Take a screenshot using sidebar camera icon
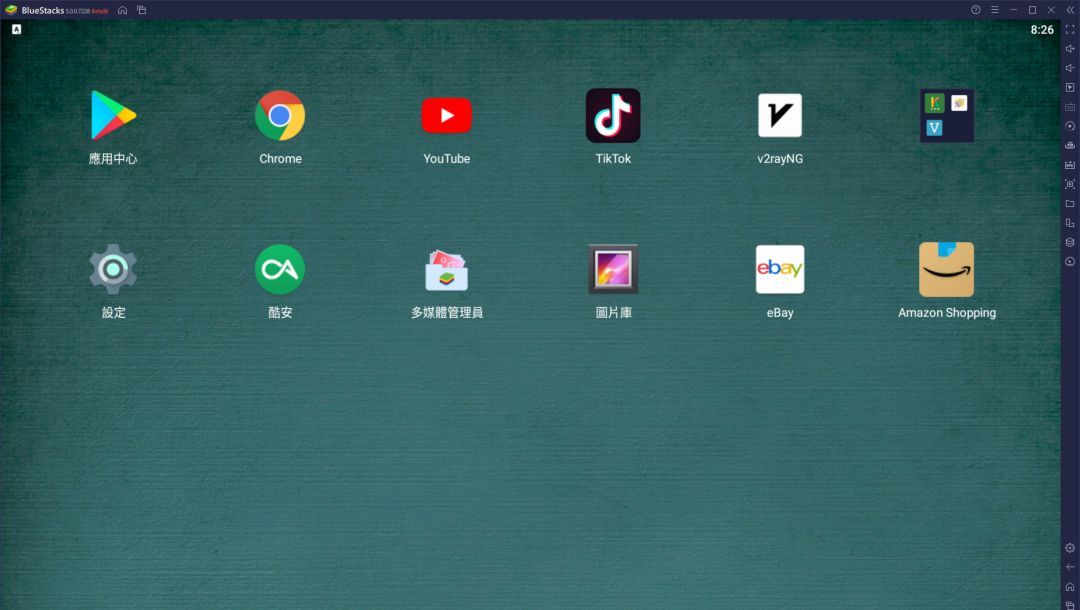Screen dimensions: 1080x610 (1070, 184)
